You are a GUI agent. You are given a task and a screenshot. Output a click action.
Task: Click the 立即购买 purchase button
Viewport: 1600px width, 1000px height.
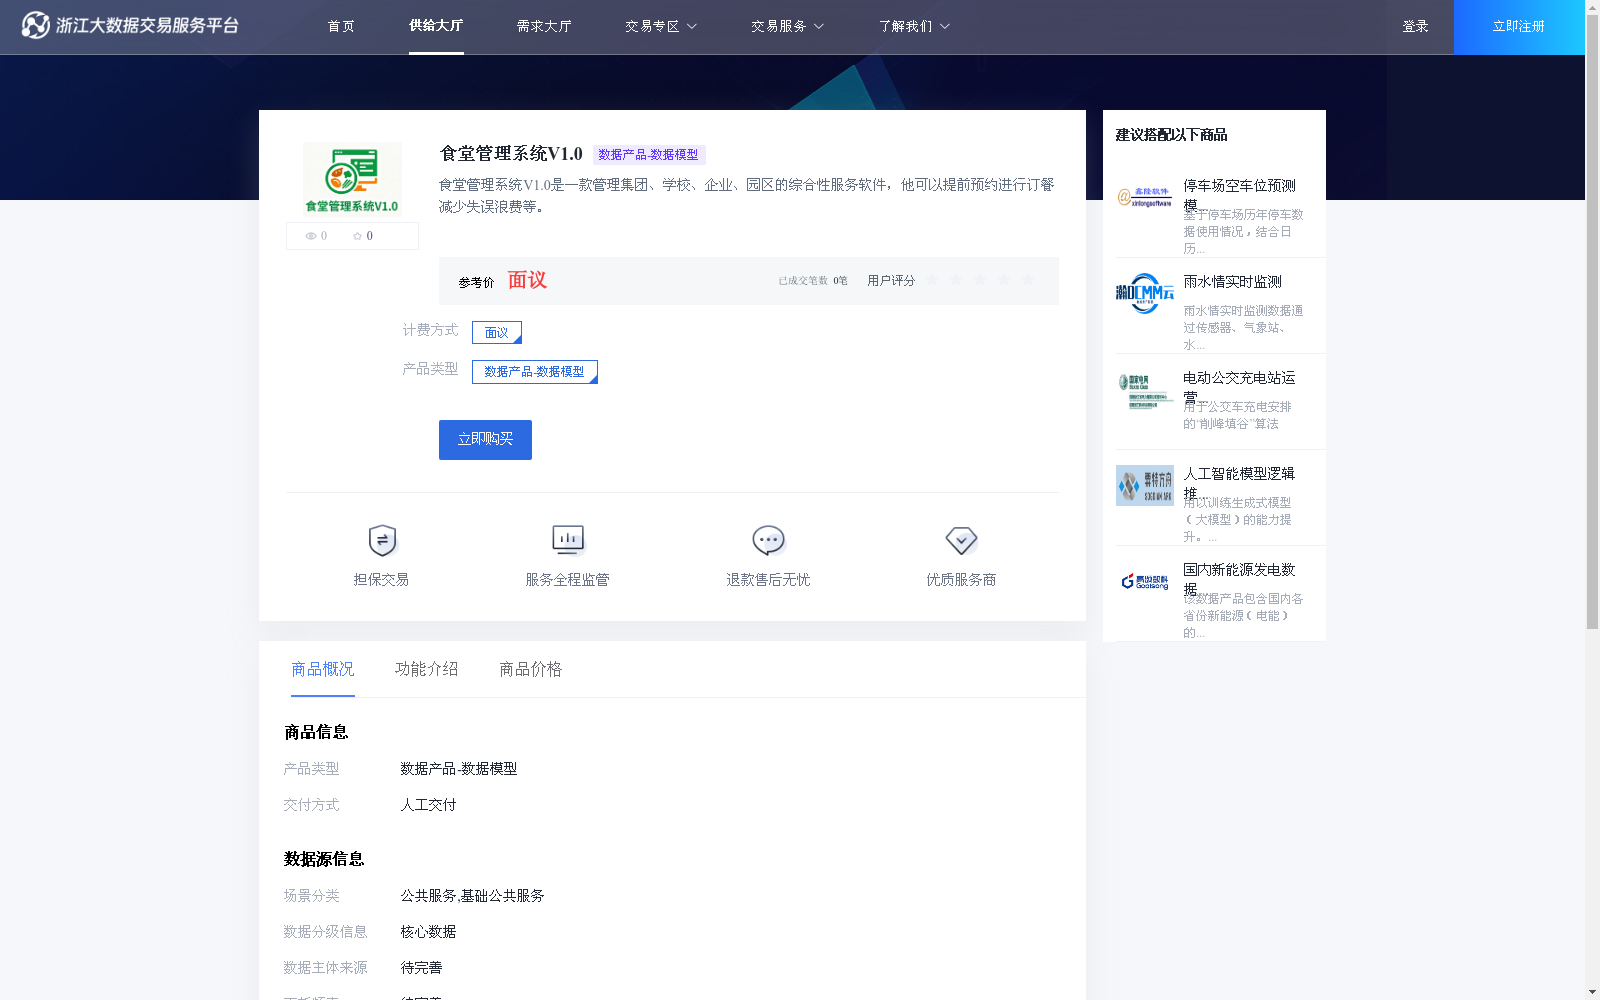tap(484, 439)
